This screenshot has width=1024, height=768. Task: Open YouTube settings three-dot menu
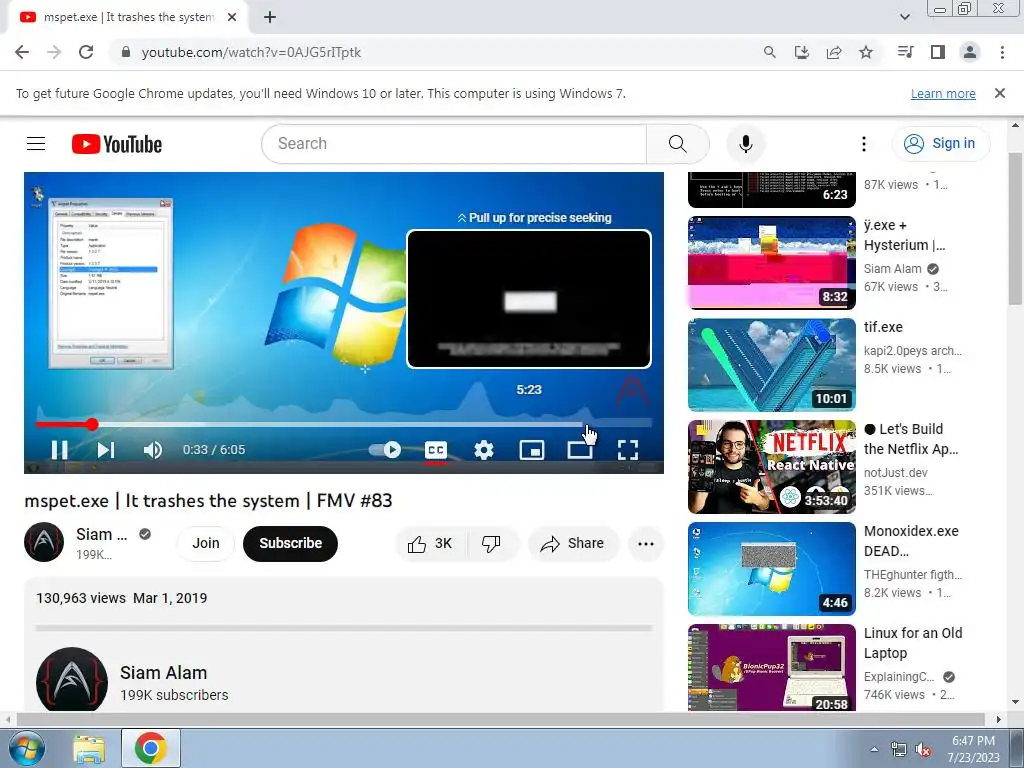pyautogui.click(x=863, y=144)
